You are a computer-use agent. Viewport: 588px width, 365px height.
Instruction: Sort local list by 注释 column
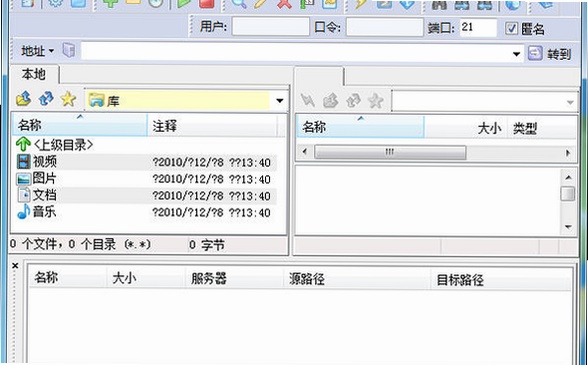click(212, 126)
